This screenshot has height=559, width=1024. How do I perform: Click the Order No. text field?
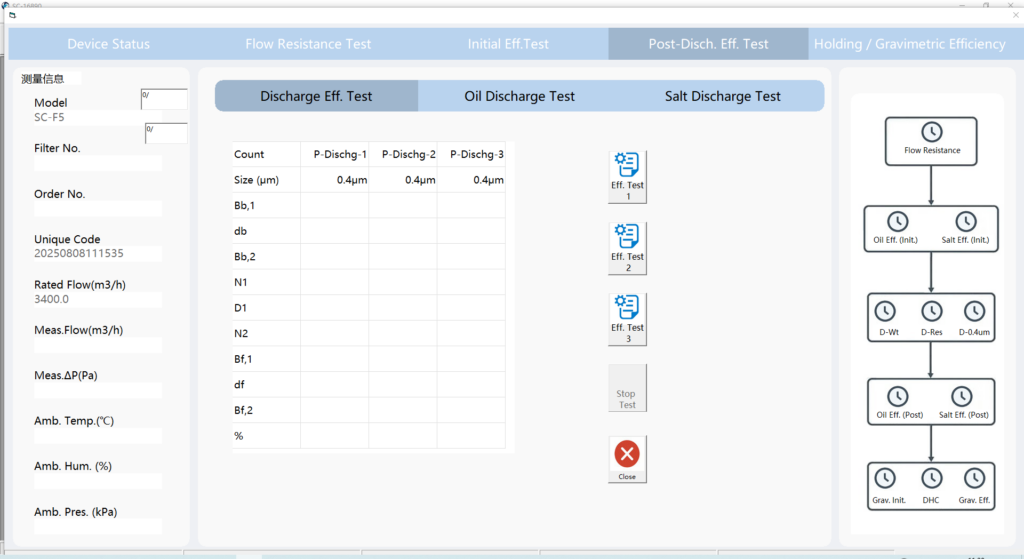97,209
